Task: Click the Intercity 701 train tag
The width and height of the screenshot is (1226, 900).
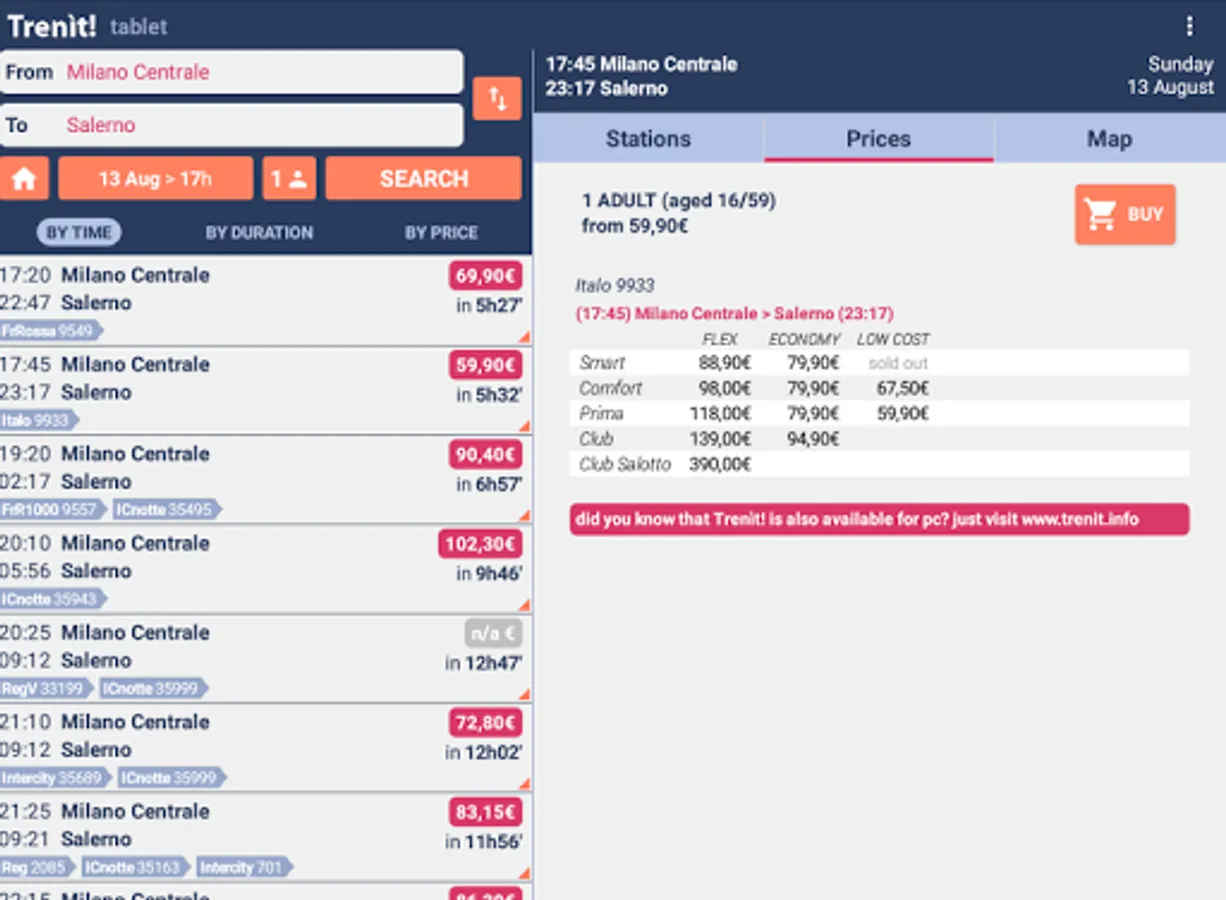Action: coord(244,867)
